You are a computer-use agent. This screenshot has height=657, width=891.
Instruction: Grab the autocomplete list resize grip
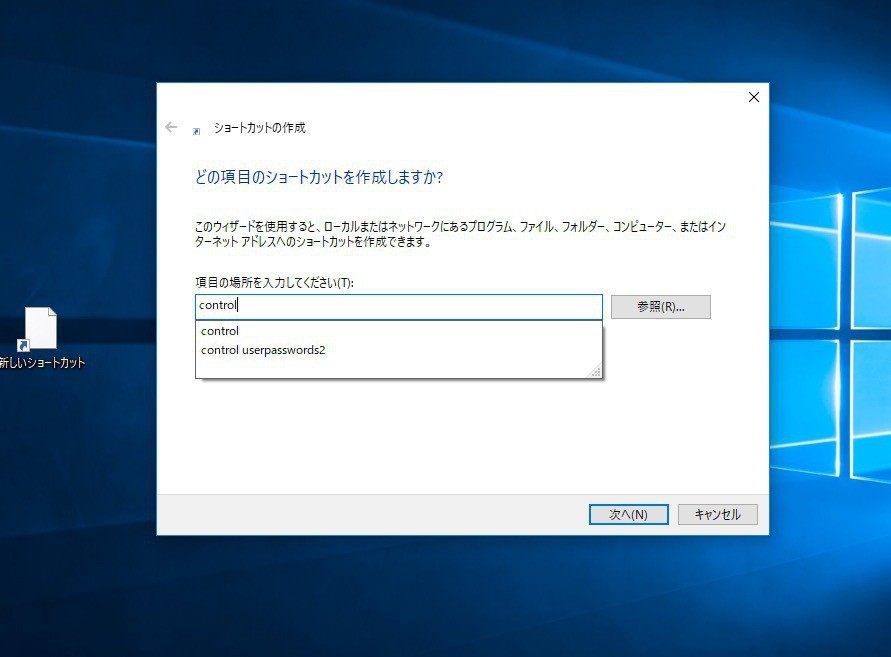tap(596, 372)
